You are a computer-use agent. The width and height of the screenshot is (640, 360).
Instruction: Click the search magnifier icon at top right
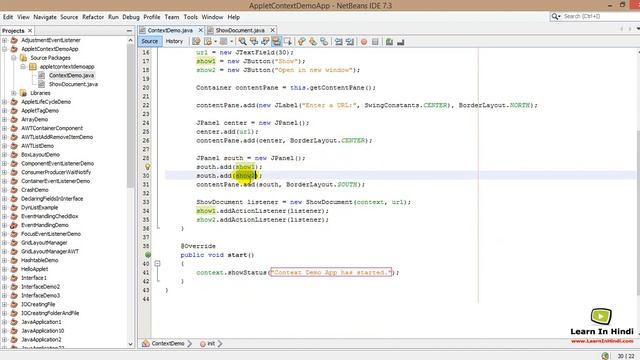pos(555,16)
